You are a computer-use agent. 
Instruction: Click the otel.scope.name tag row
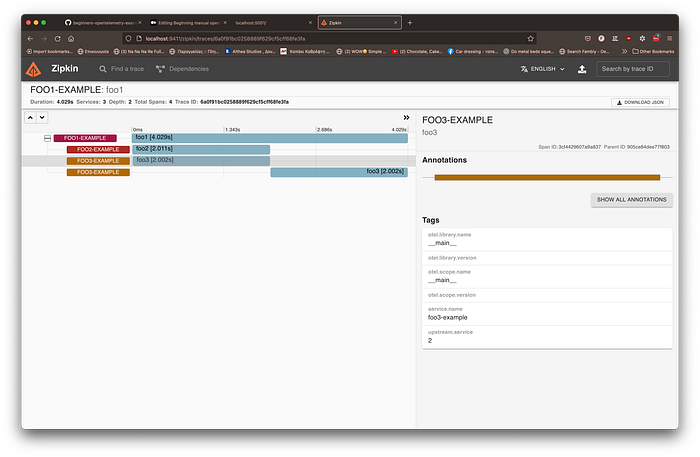(547, 277)
